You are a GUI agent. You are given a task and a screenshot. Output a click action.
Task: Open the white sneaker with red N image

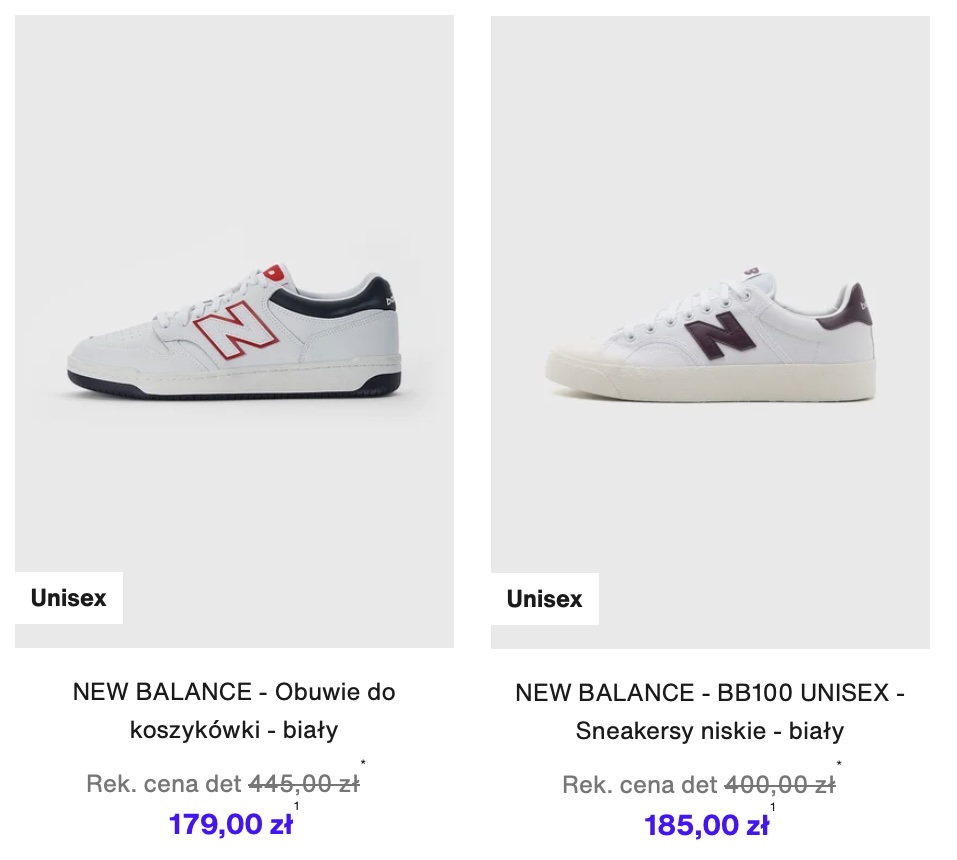[x=234, y=331]
